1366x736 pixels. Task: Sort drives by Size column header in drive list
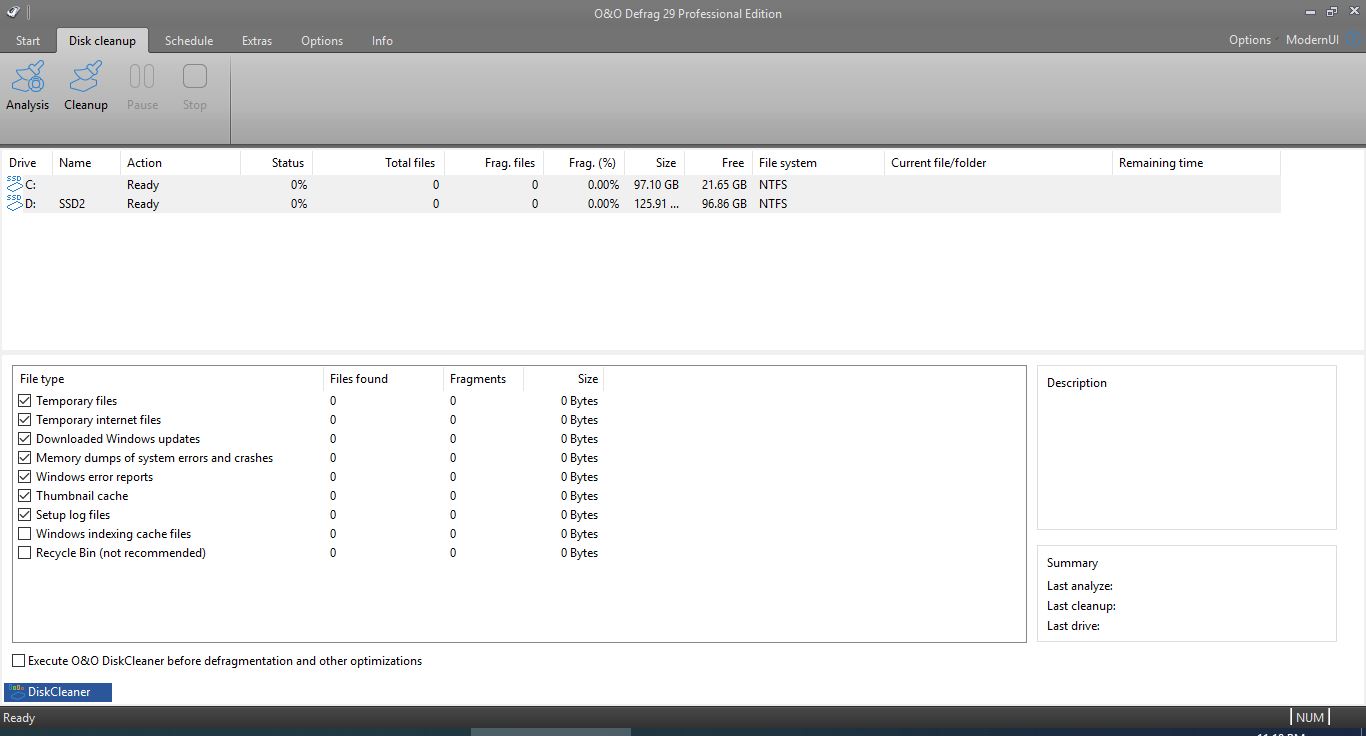(655, 163)
